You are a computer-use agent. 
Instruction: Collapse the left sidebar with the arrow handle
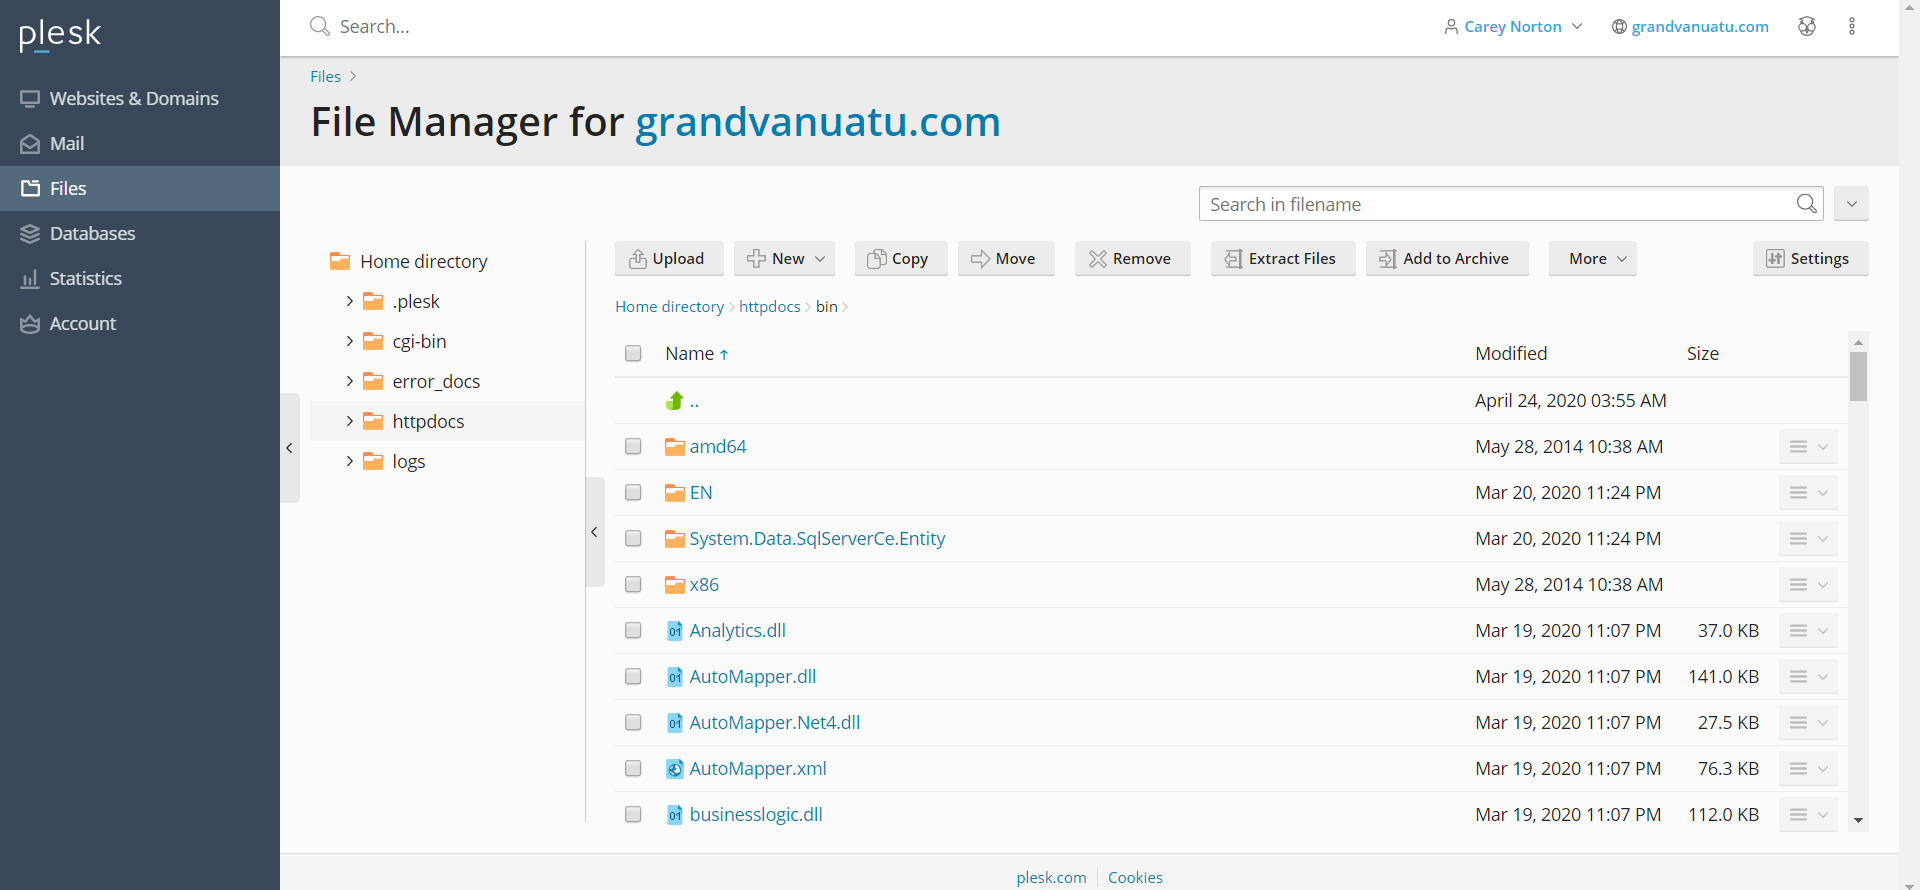coord(290,448)
